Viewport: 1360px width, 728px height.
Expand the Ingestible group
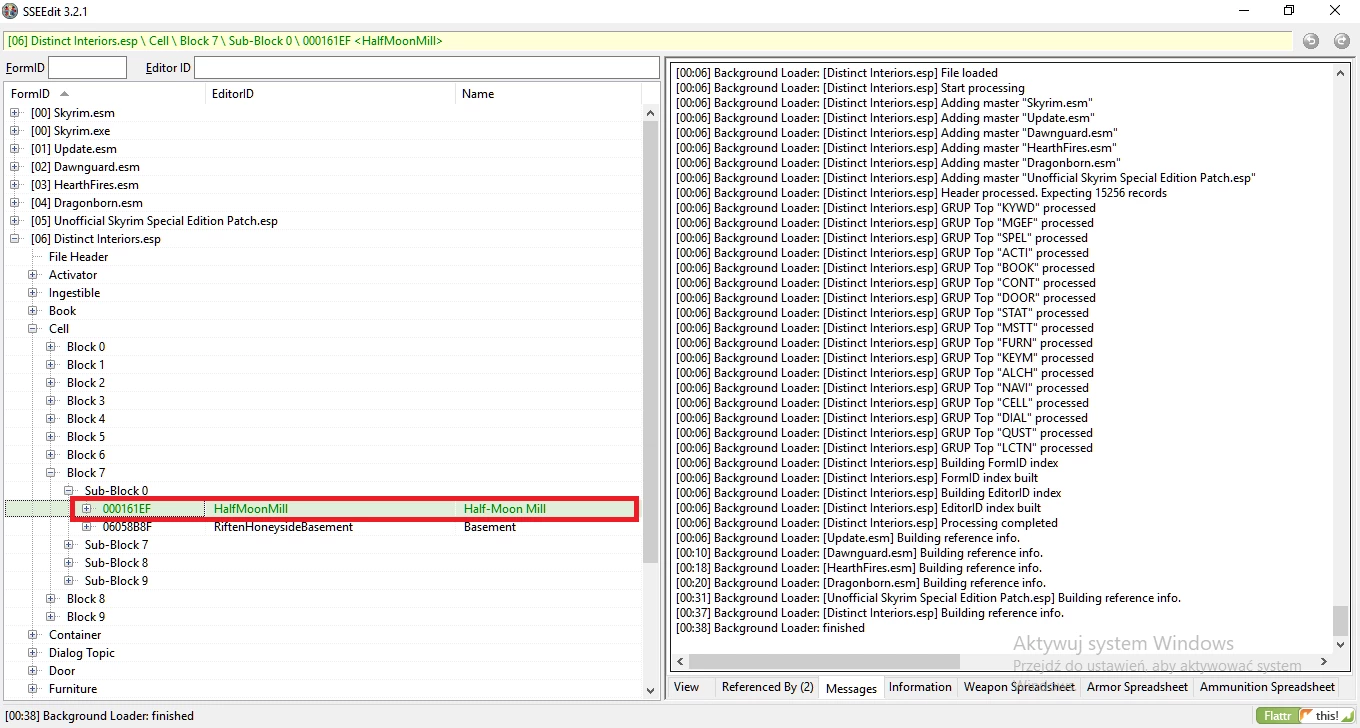coord(33,293)
